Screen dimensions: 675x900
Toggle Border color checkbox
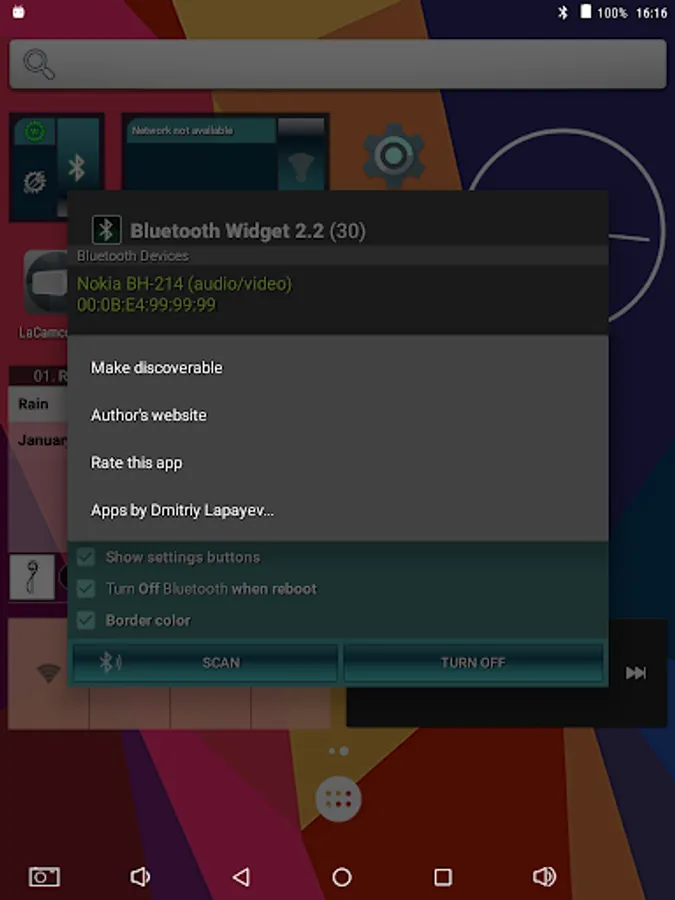click(86, 620)
